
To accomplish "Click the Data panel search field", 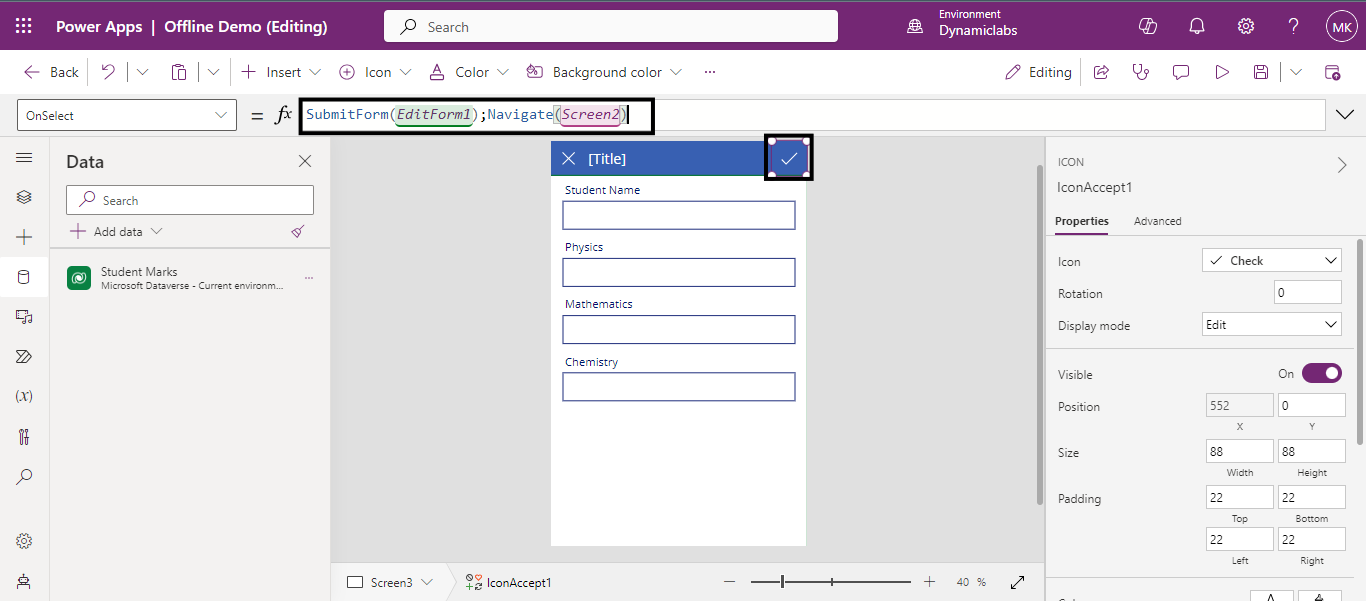I will 190,201.
